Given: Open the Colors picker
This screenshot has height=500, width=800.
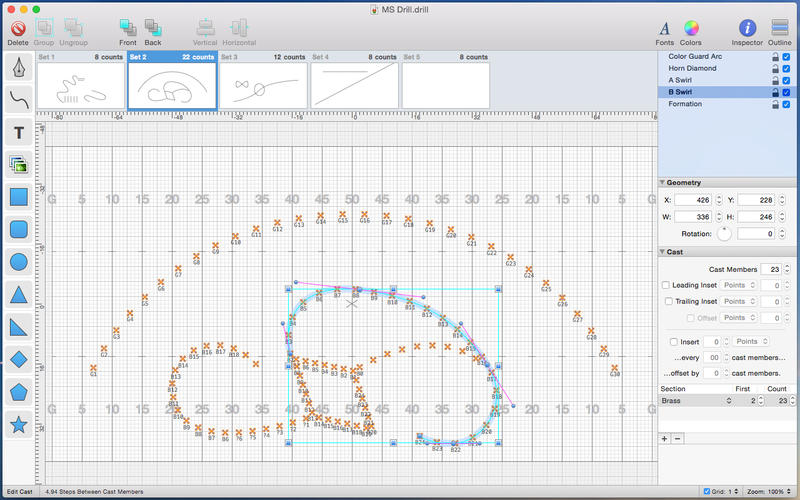Looking at the screenshot, I should (x=691, y=29).
